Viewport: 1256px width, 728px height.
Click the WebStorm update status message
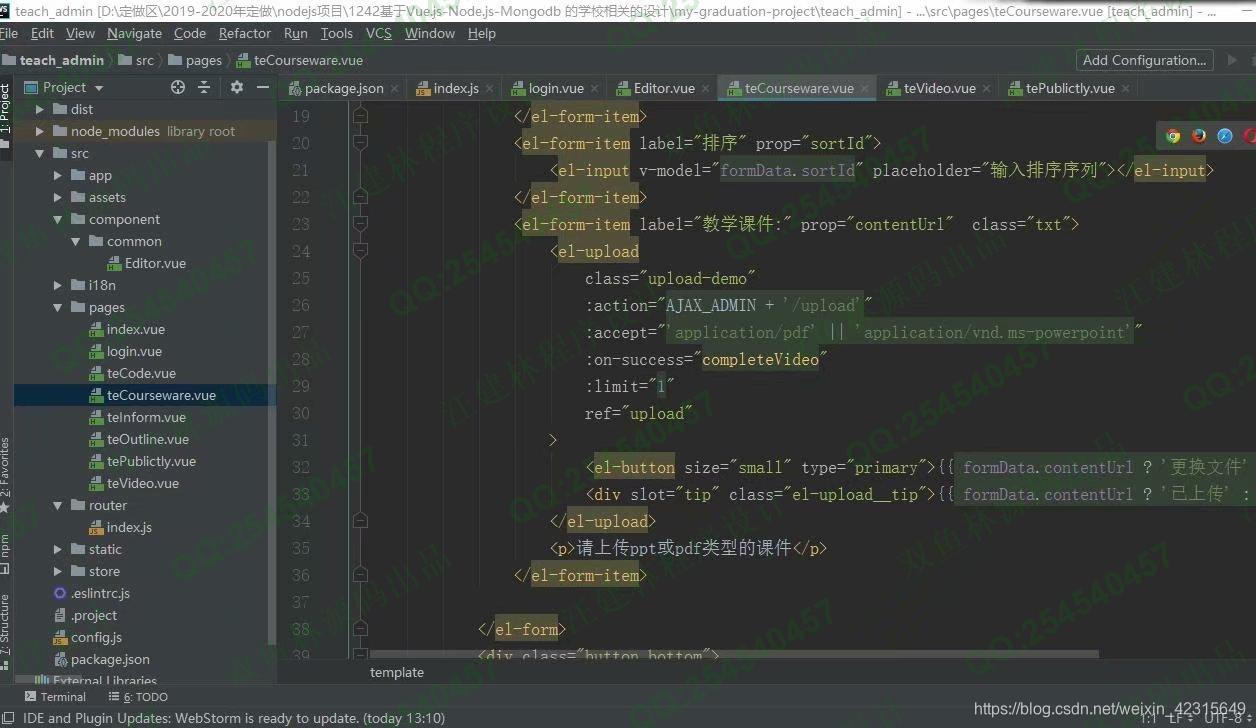pos(234,718)
